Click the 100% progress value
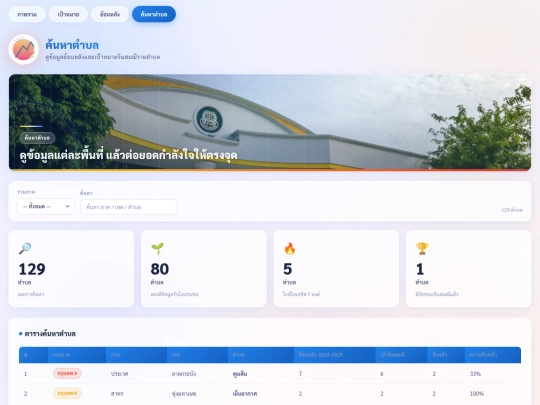Screen dimensions: 540x405 point(477,394)
